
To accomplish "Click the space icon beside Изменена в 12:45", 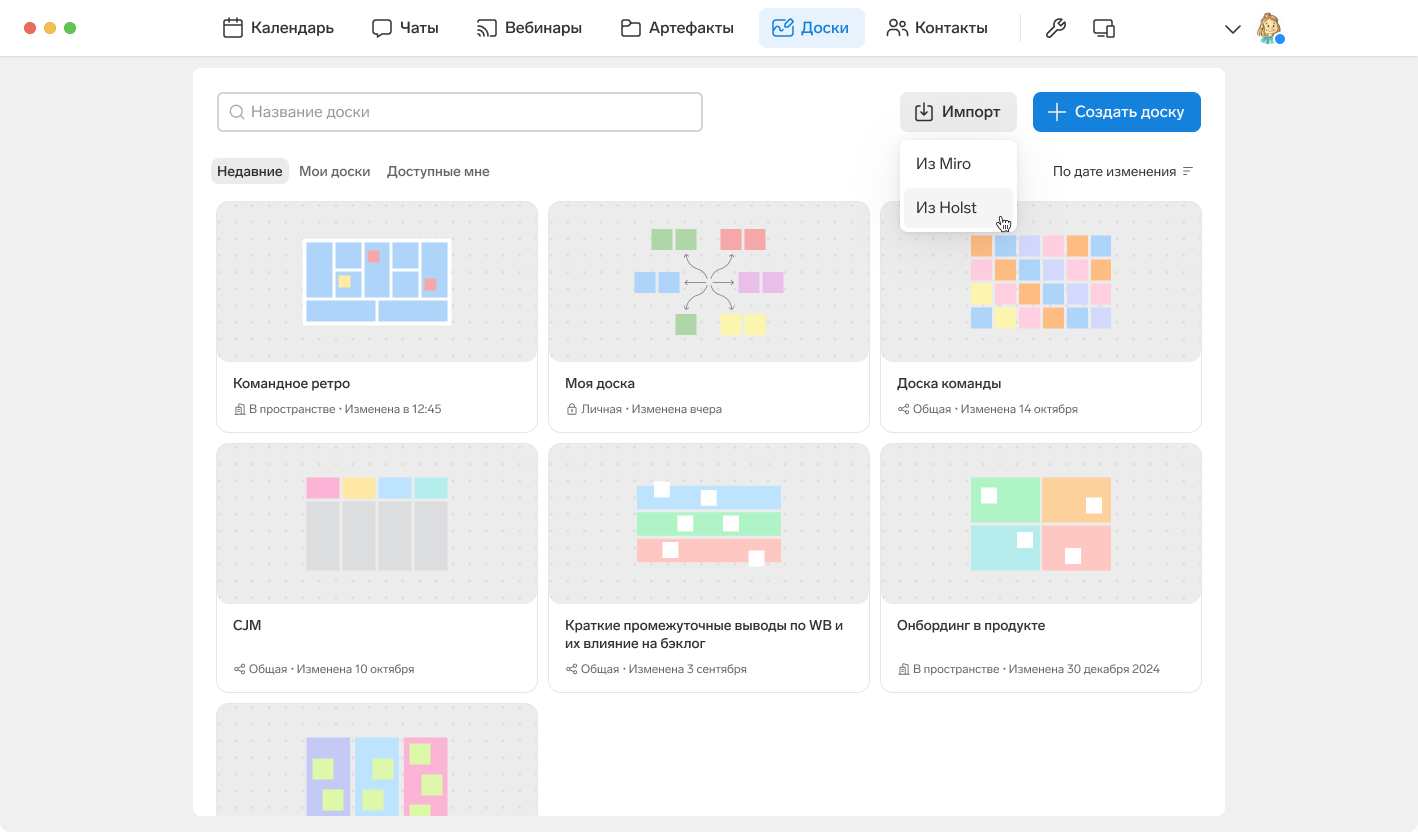I will [240, 409].
